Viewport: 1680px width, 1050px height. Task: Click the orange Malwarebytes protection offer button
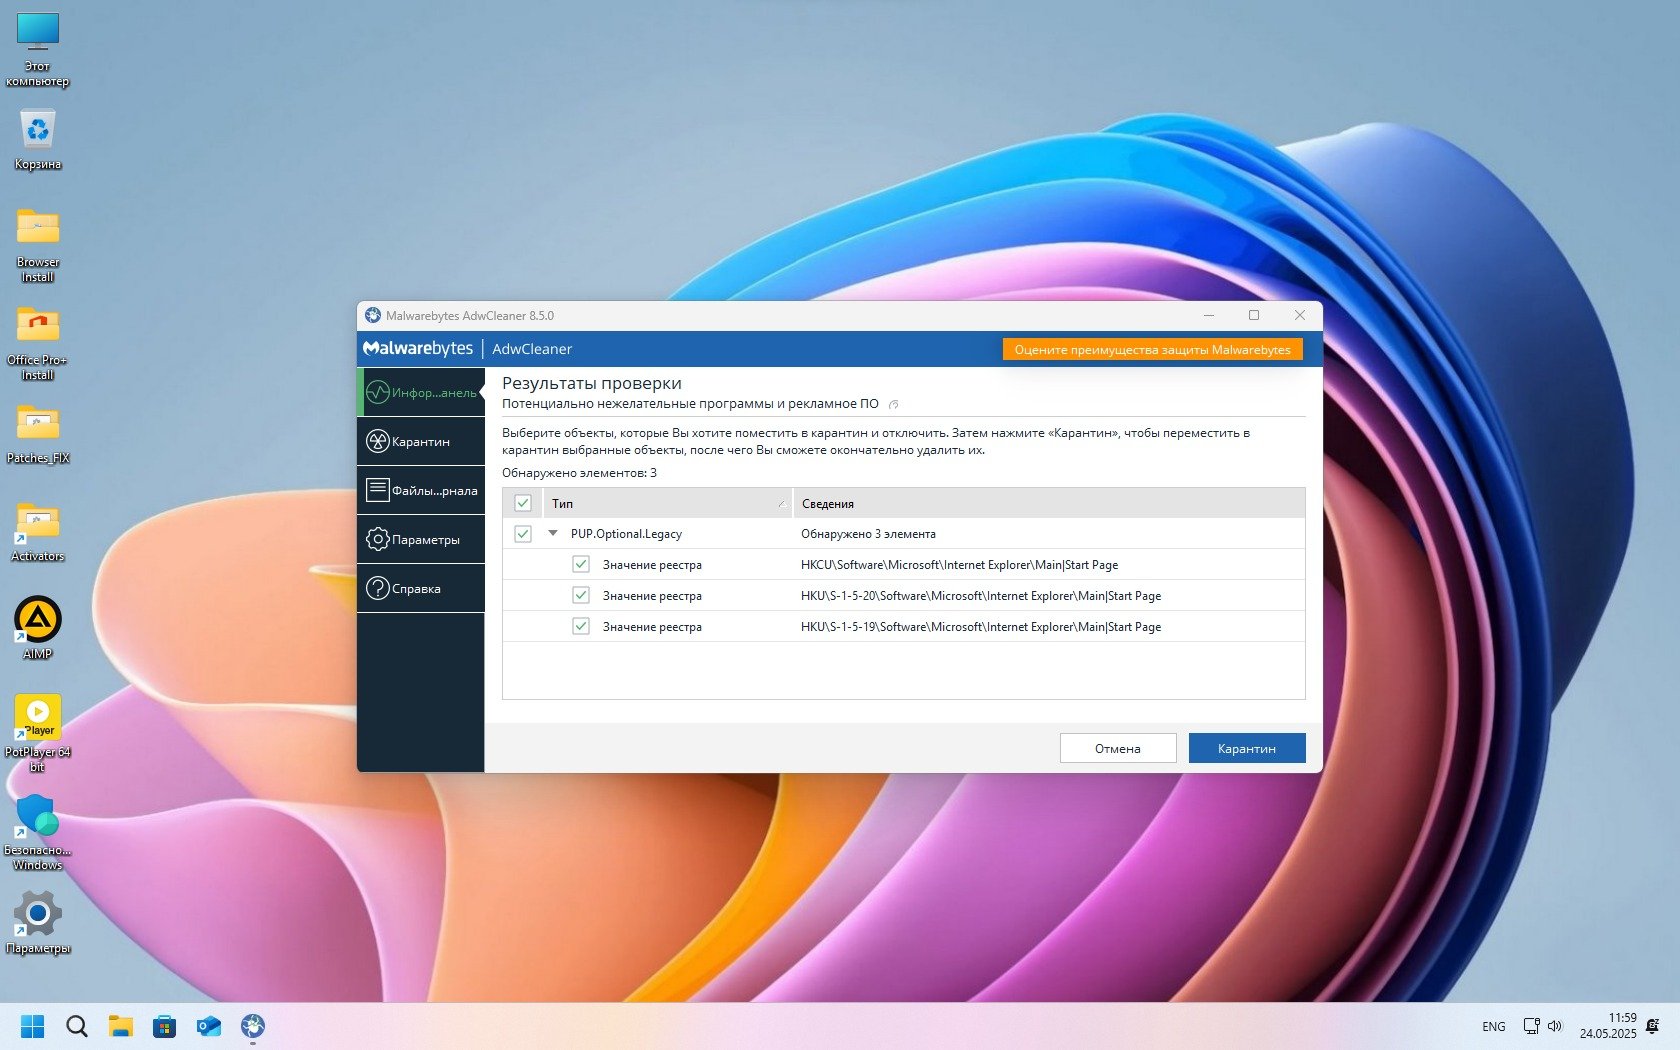click(1153, 349)
